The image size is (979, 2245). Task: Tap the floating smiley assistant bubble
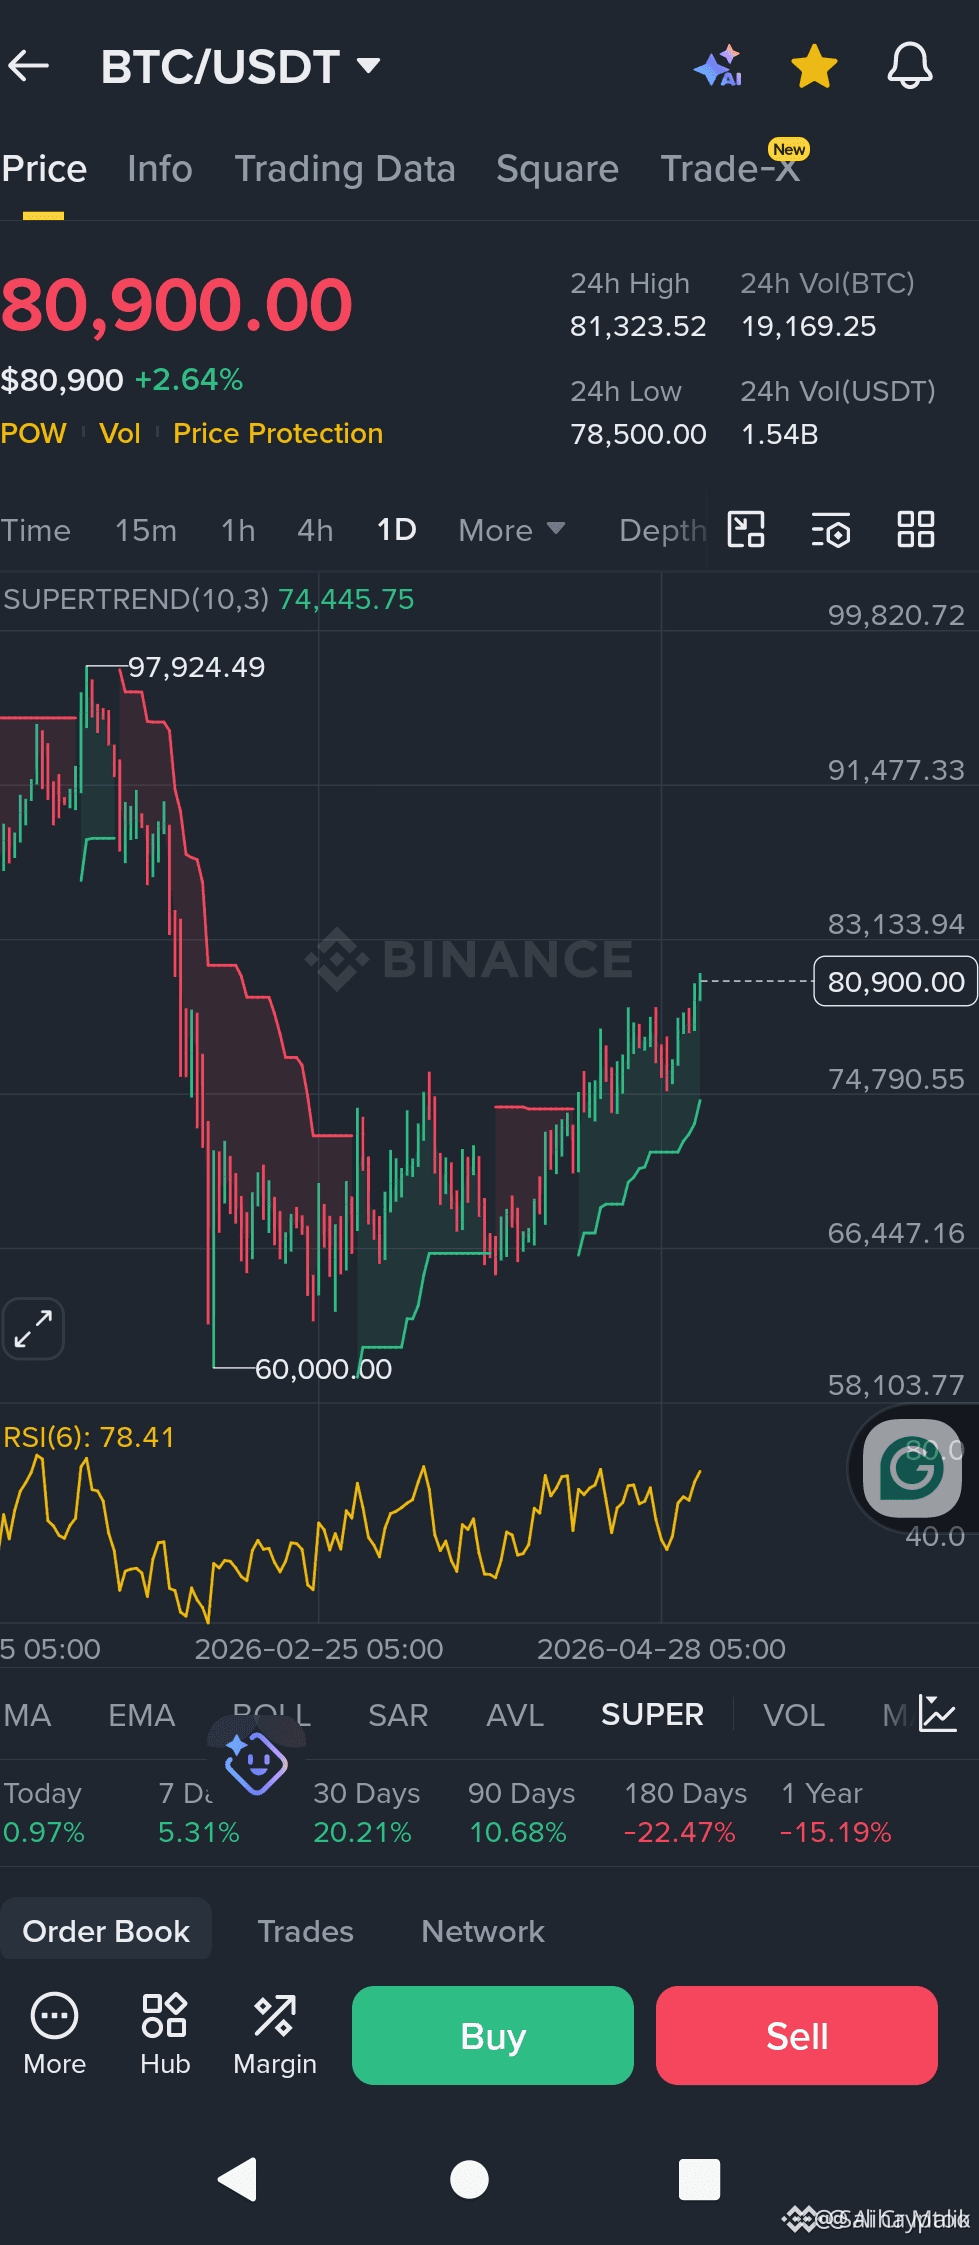click(x=256, y=1763)
